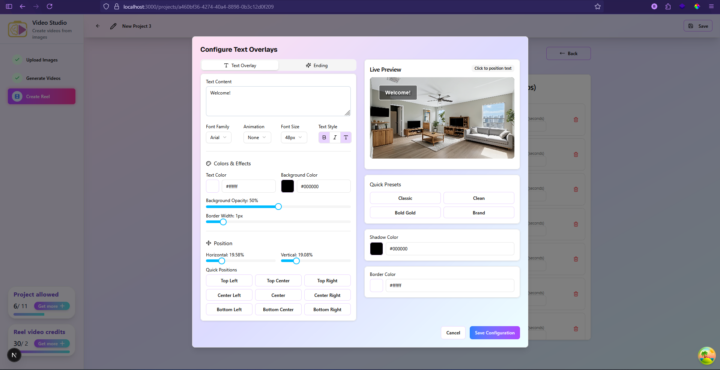Open the Text Color swatch
The width and height of the screenshot is (720, 370).
click(x=212, y=186)
